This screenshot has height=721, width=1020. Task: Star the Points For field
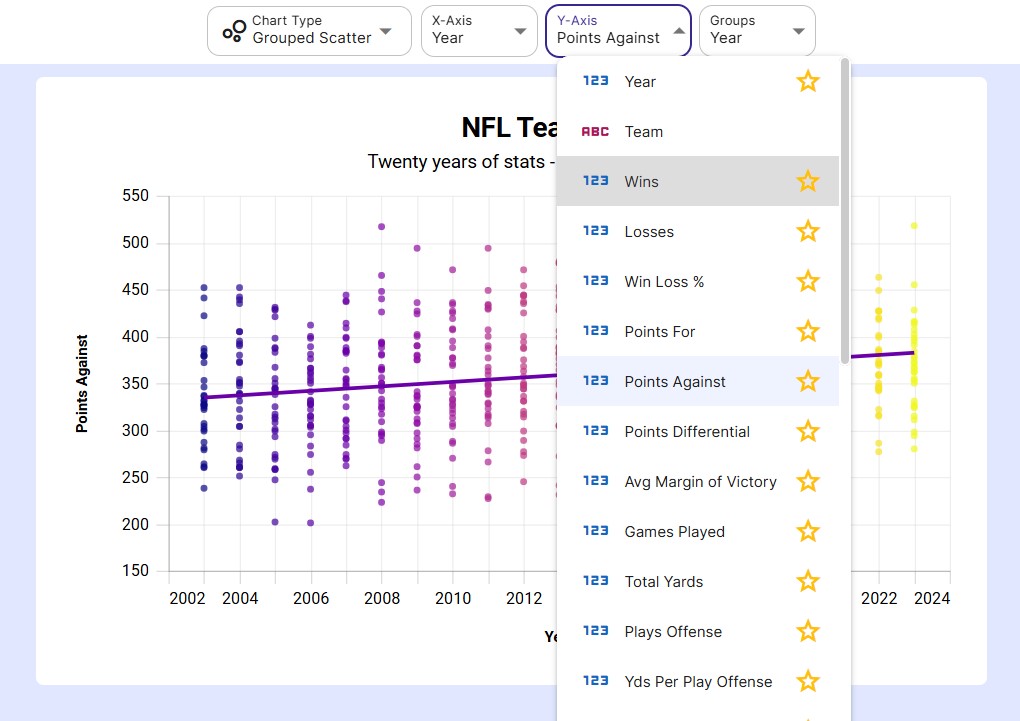click(807, 332)
